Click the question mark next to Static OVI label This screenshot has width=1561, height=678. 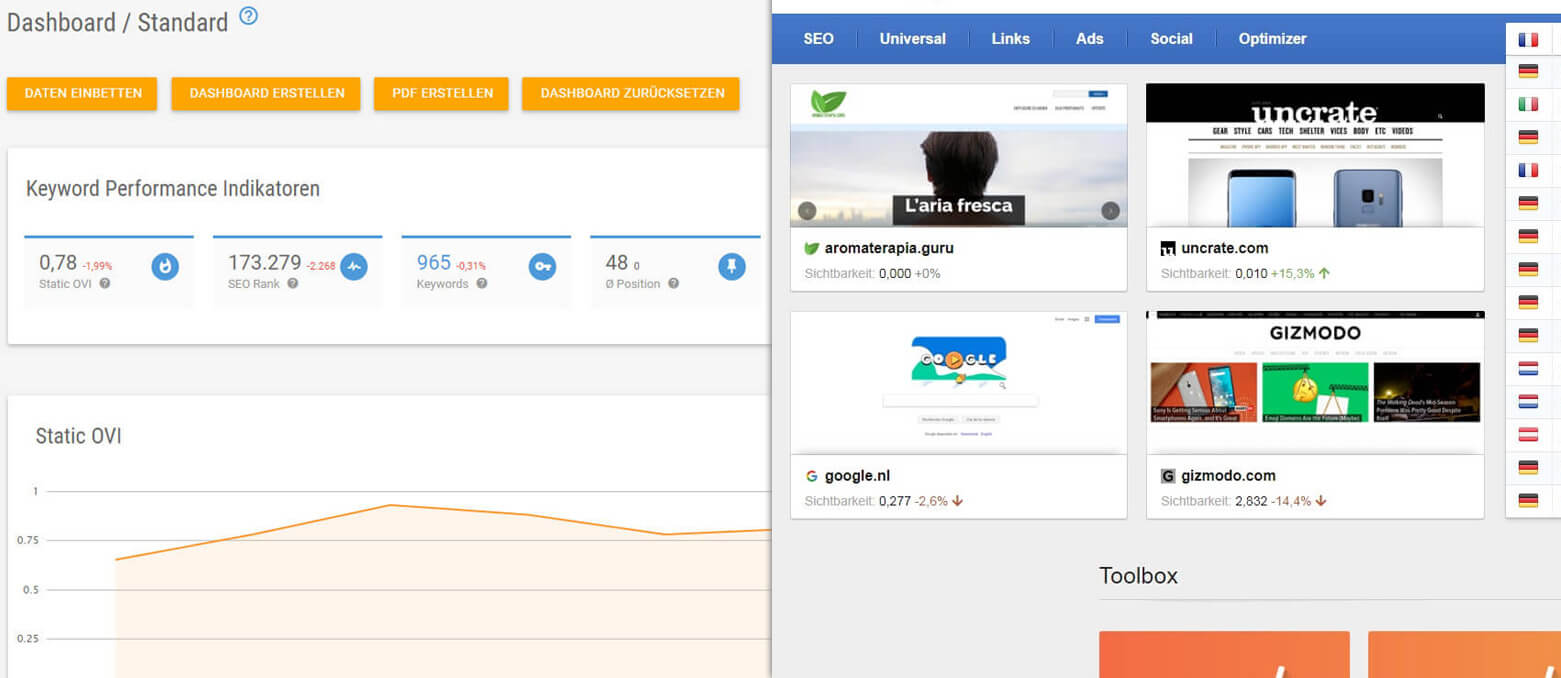pyautogui.click(x=105, y=284)
